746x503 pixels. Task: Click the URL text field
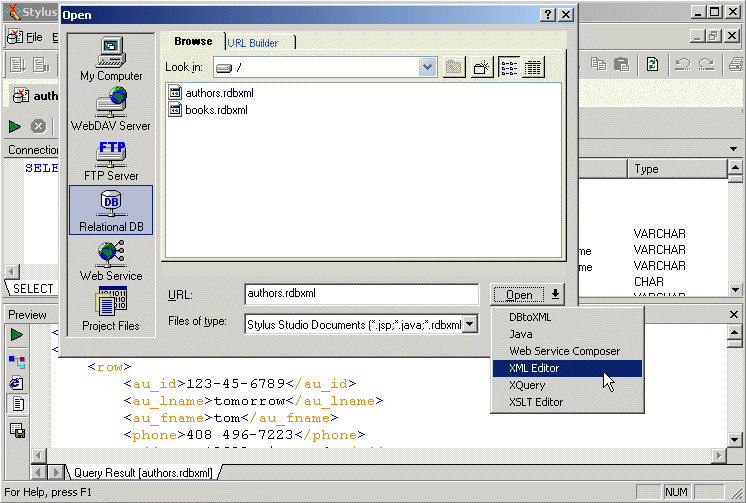(361, 294)
